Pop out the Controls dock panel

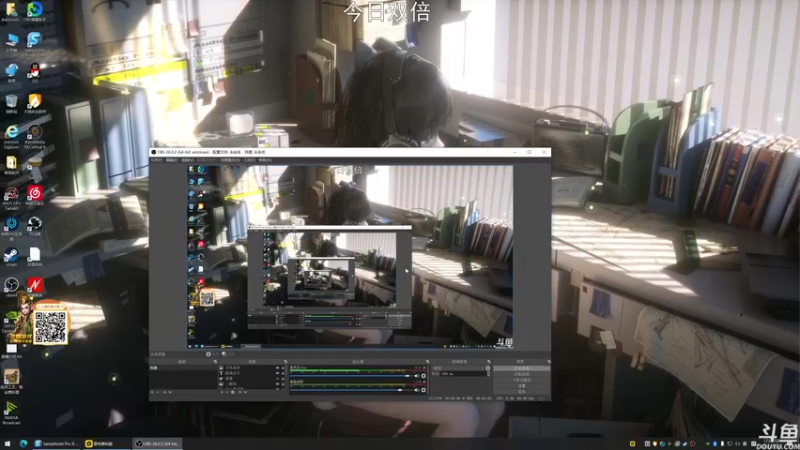point(549,362)
